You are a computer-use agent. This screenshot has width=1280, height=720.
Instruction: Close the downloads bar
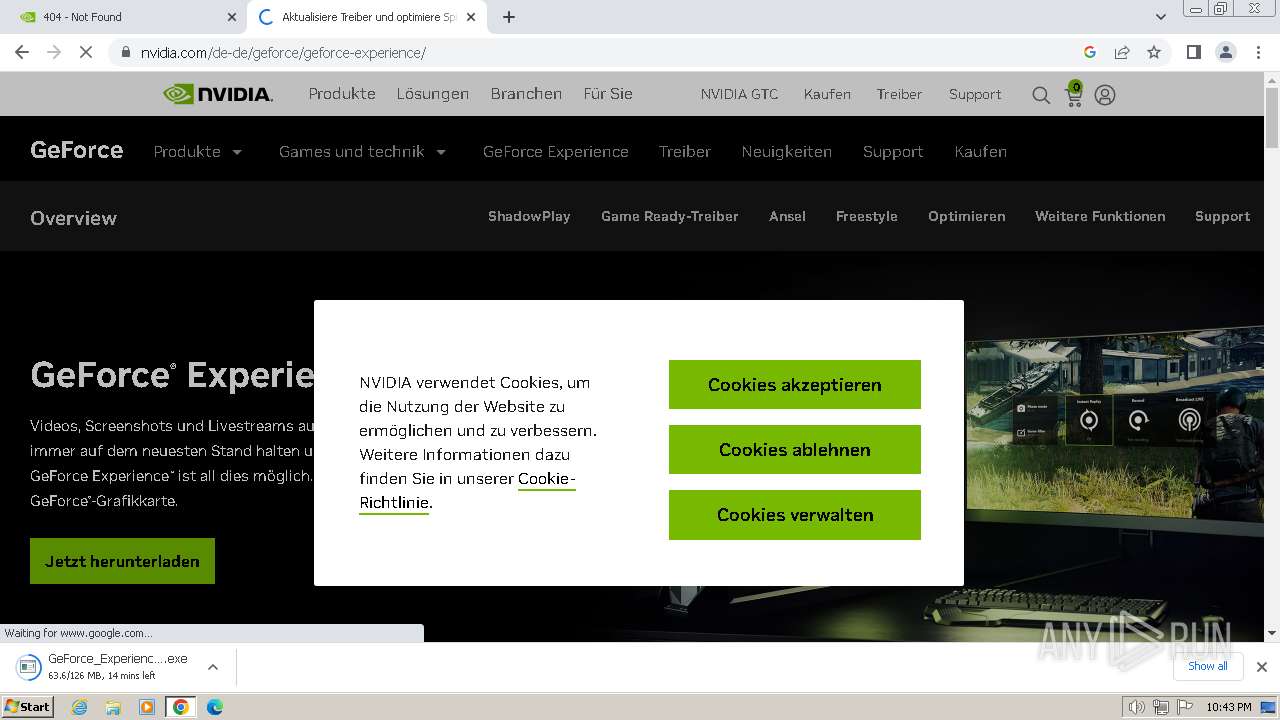point(1262,667)
